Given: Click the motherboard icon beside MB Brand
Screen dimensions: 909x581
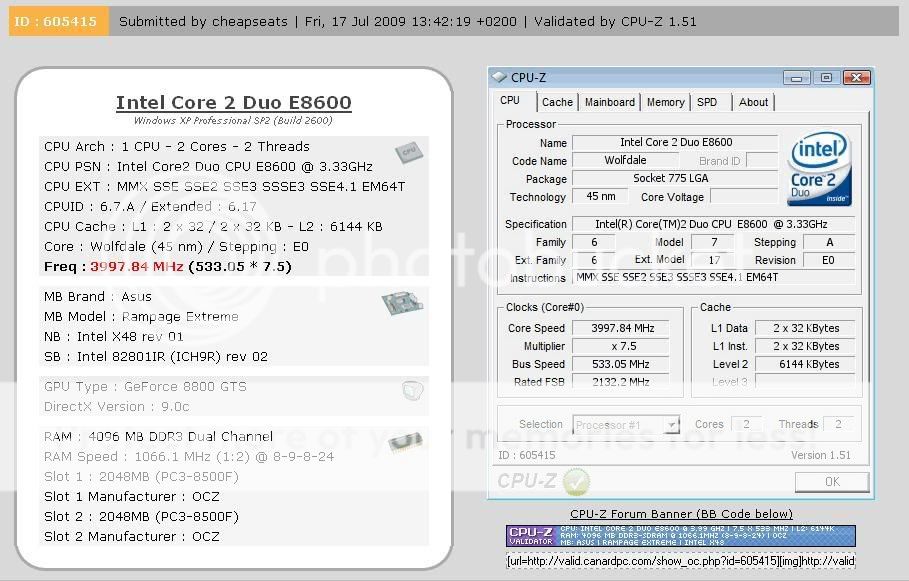Looking at the screenshot, I should click(x=402, y=303).
